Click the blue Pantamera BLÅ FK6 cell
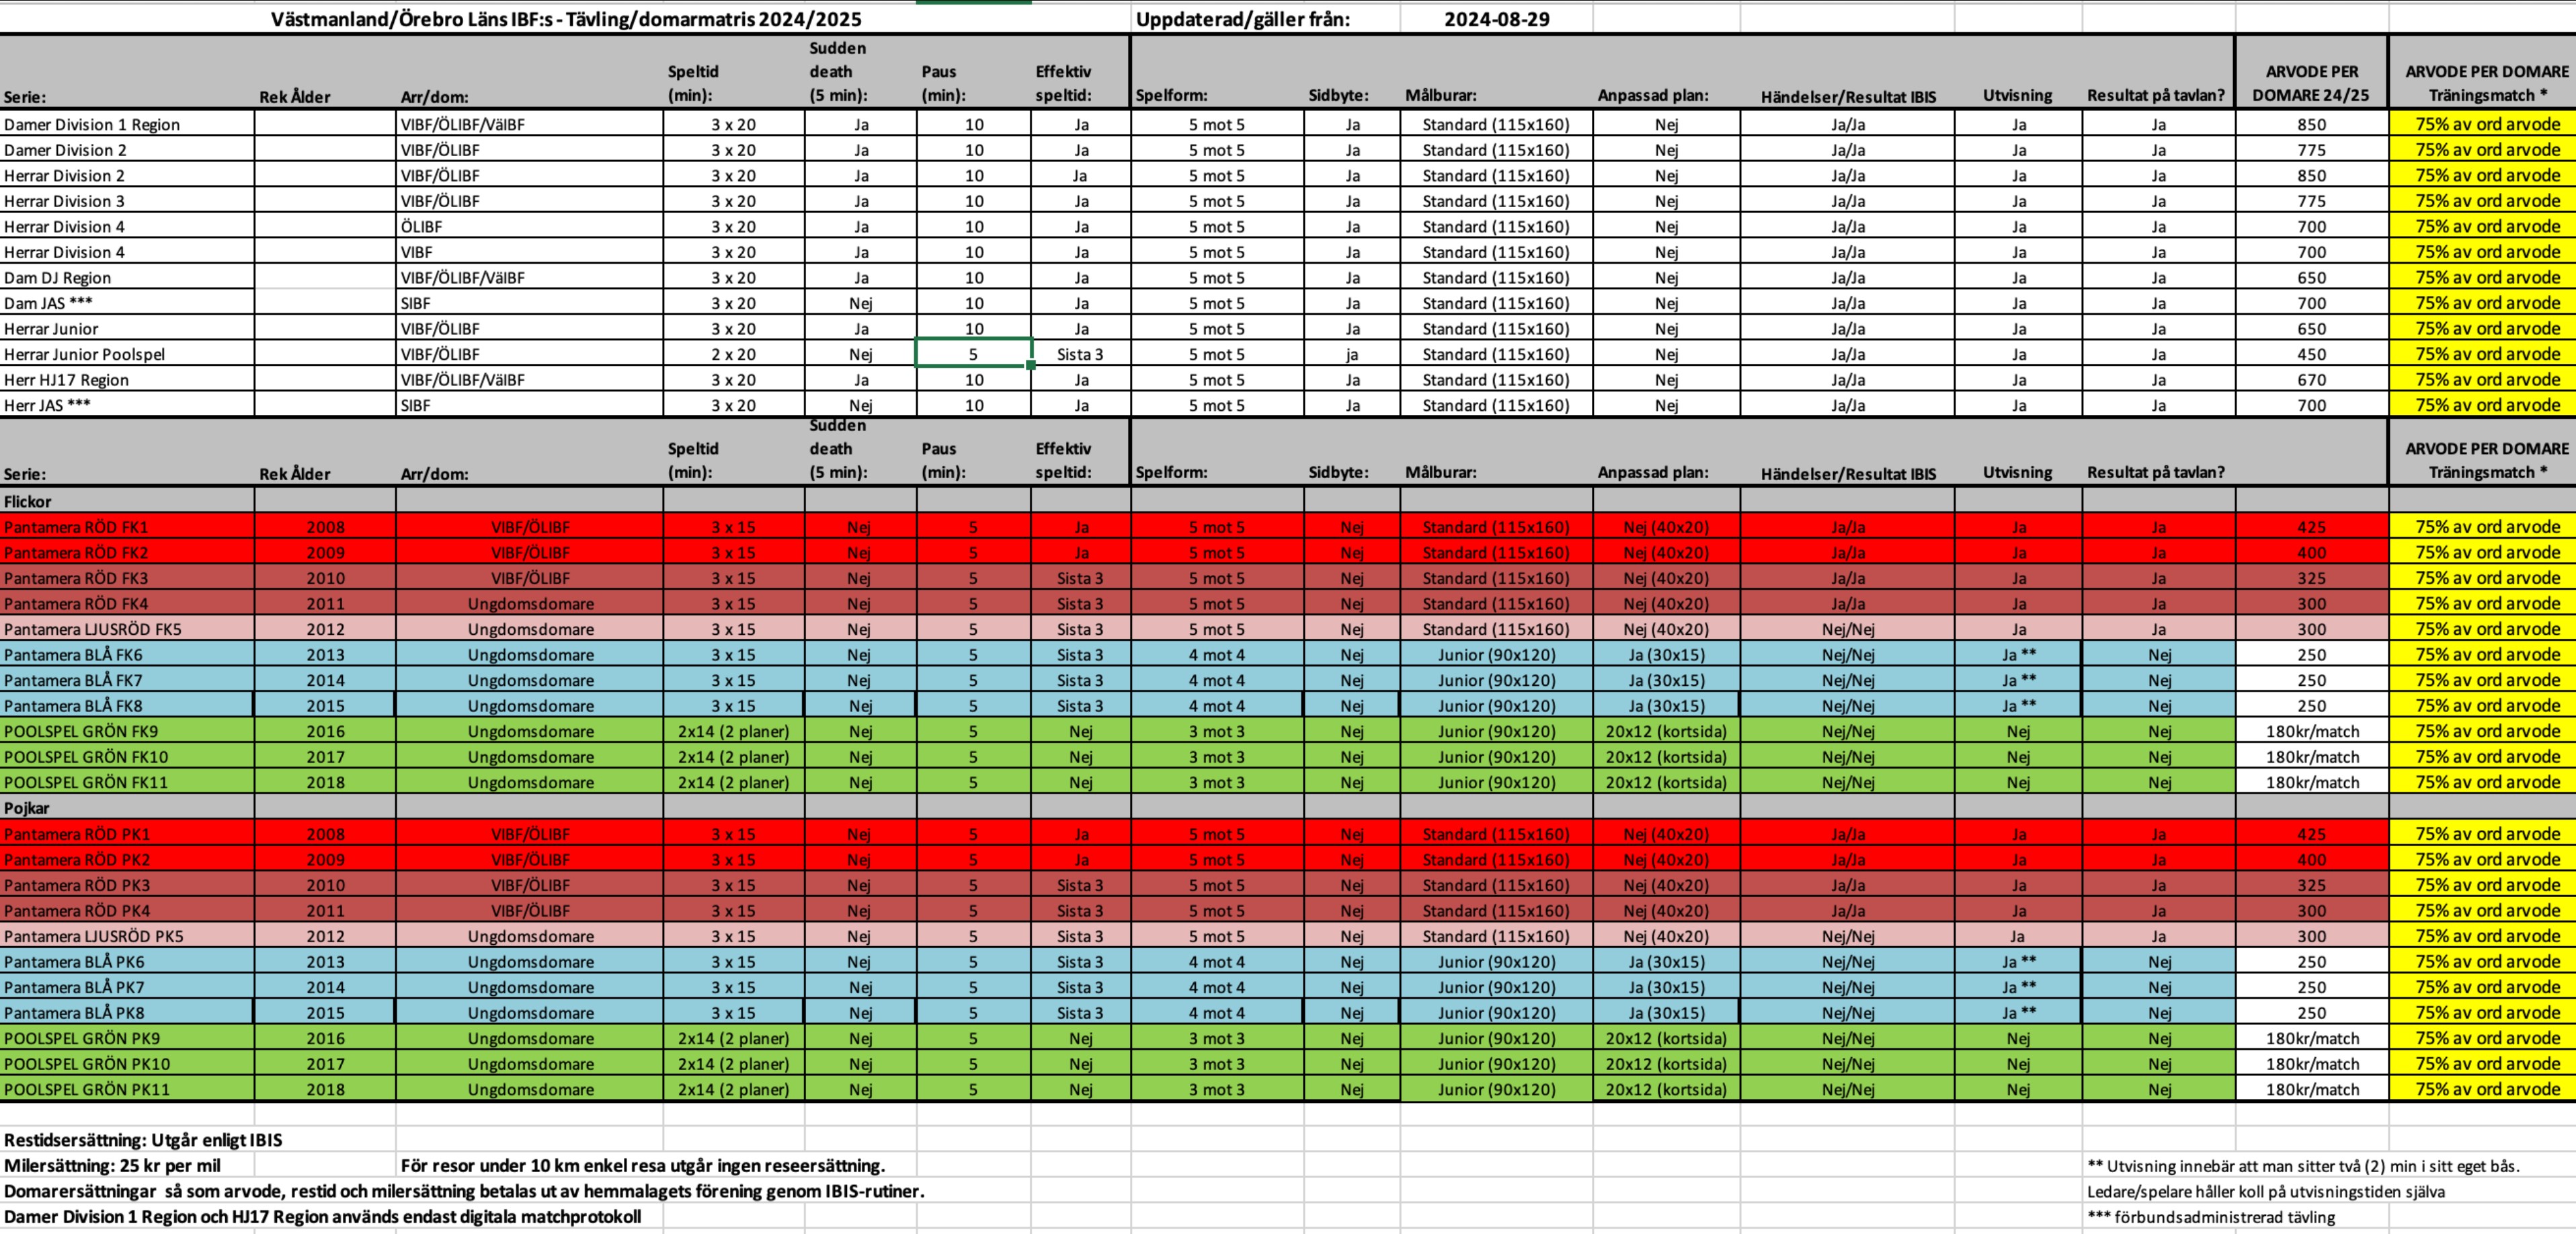2576x1234 pixels. [74, 655]
